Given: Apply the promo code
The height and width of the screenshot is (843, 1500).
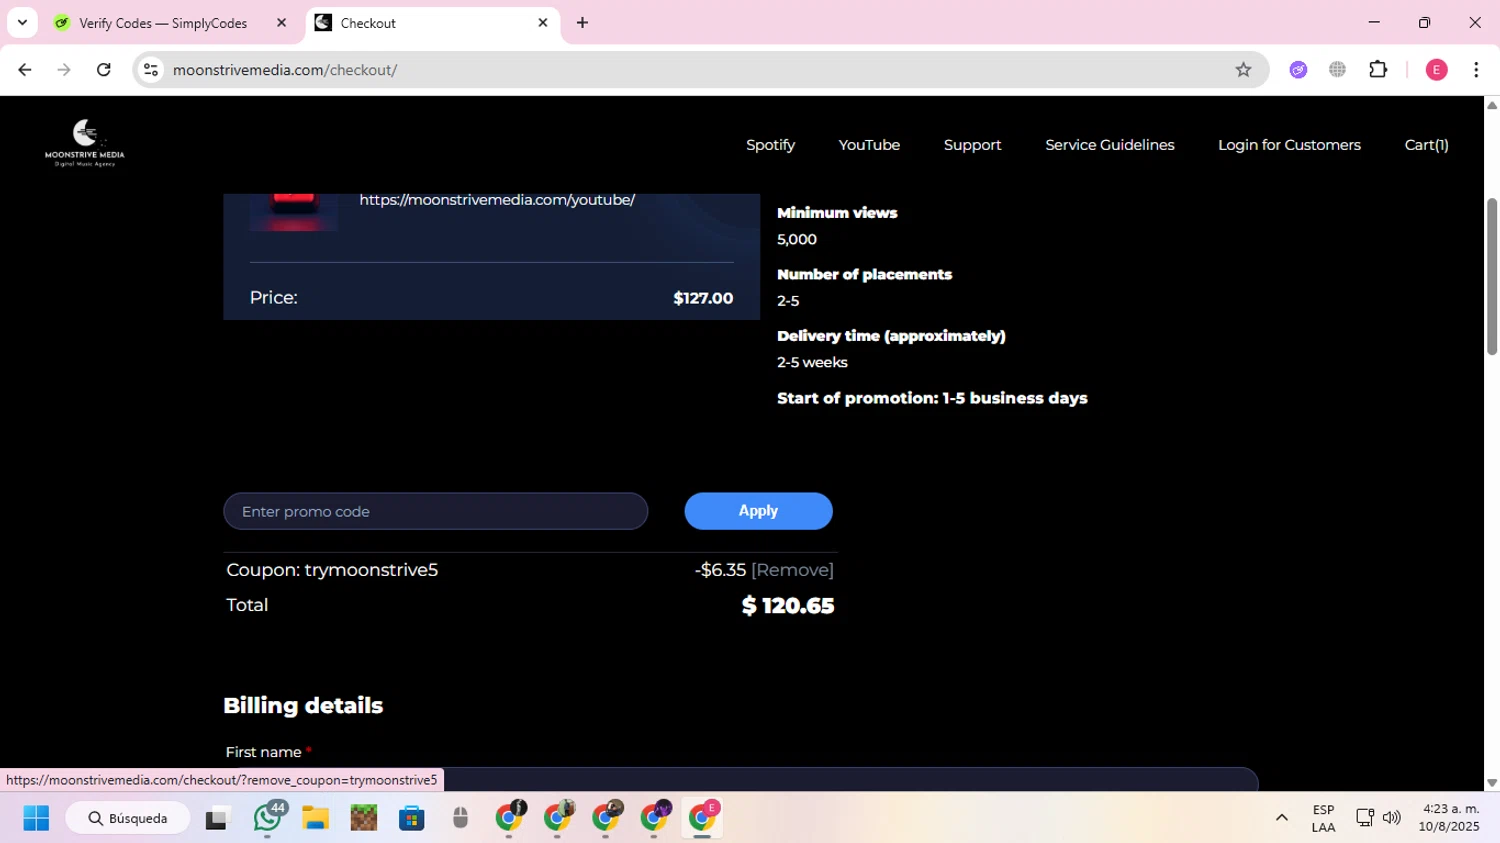Looking at the screenshot, I should tap(758, 511).
